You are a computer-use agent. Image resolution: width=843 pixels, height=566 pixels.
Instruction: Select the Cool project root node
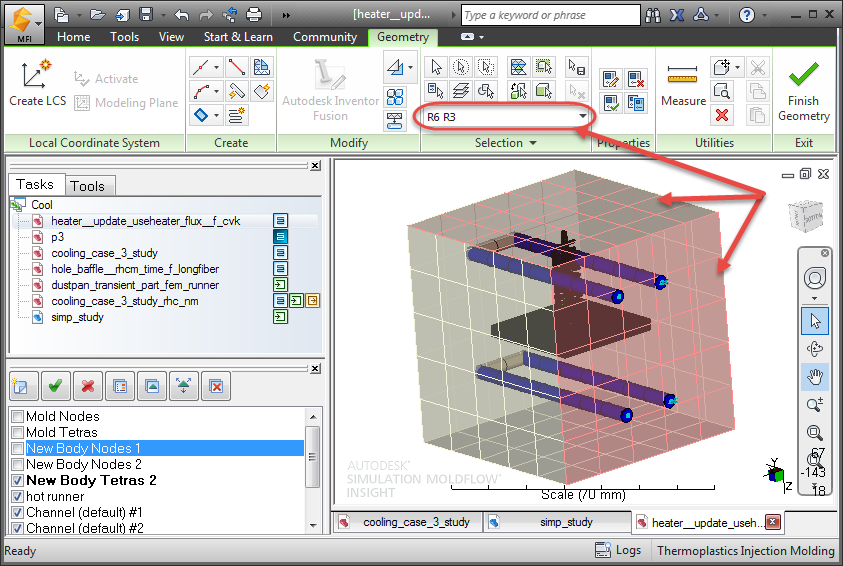[x=41, y=205]
